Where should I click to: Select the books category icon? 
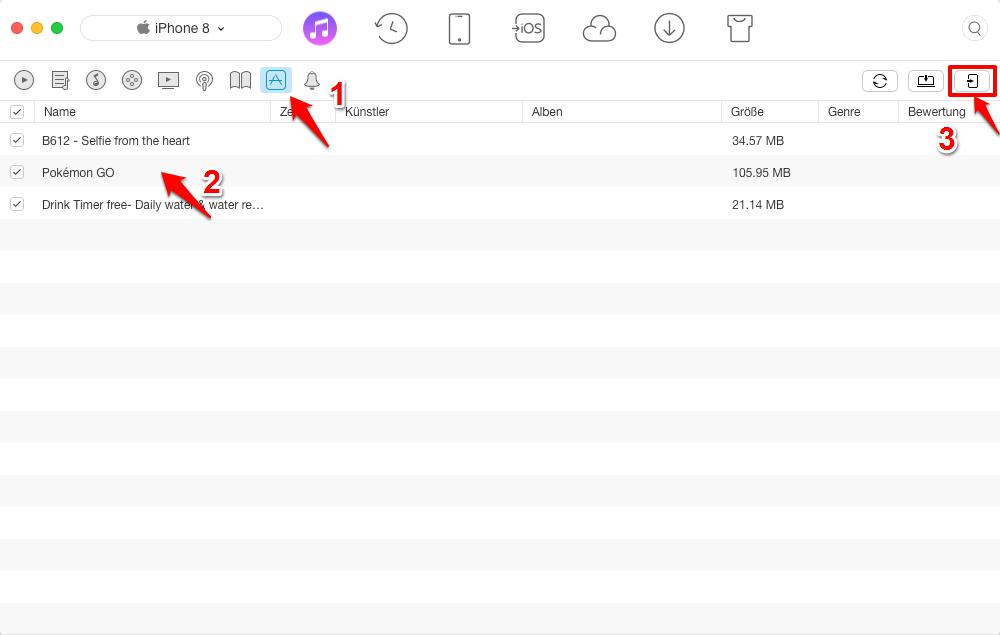tap(240, 80)
